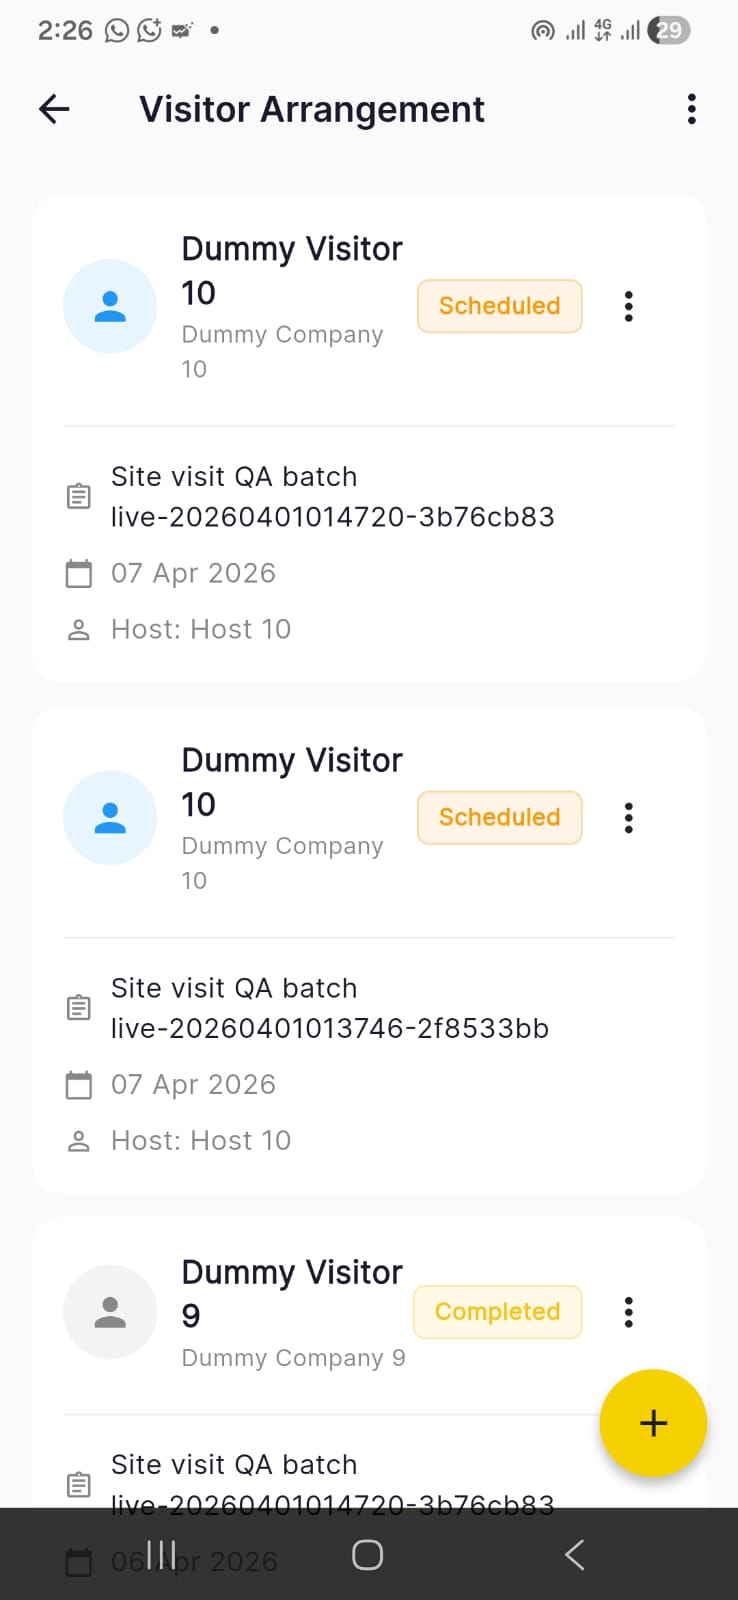Tap the Dummy Visitor 9 name
738x1600 pixels.
click(291, 1293)
